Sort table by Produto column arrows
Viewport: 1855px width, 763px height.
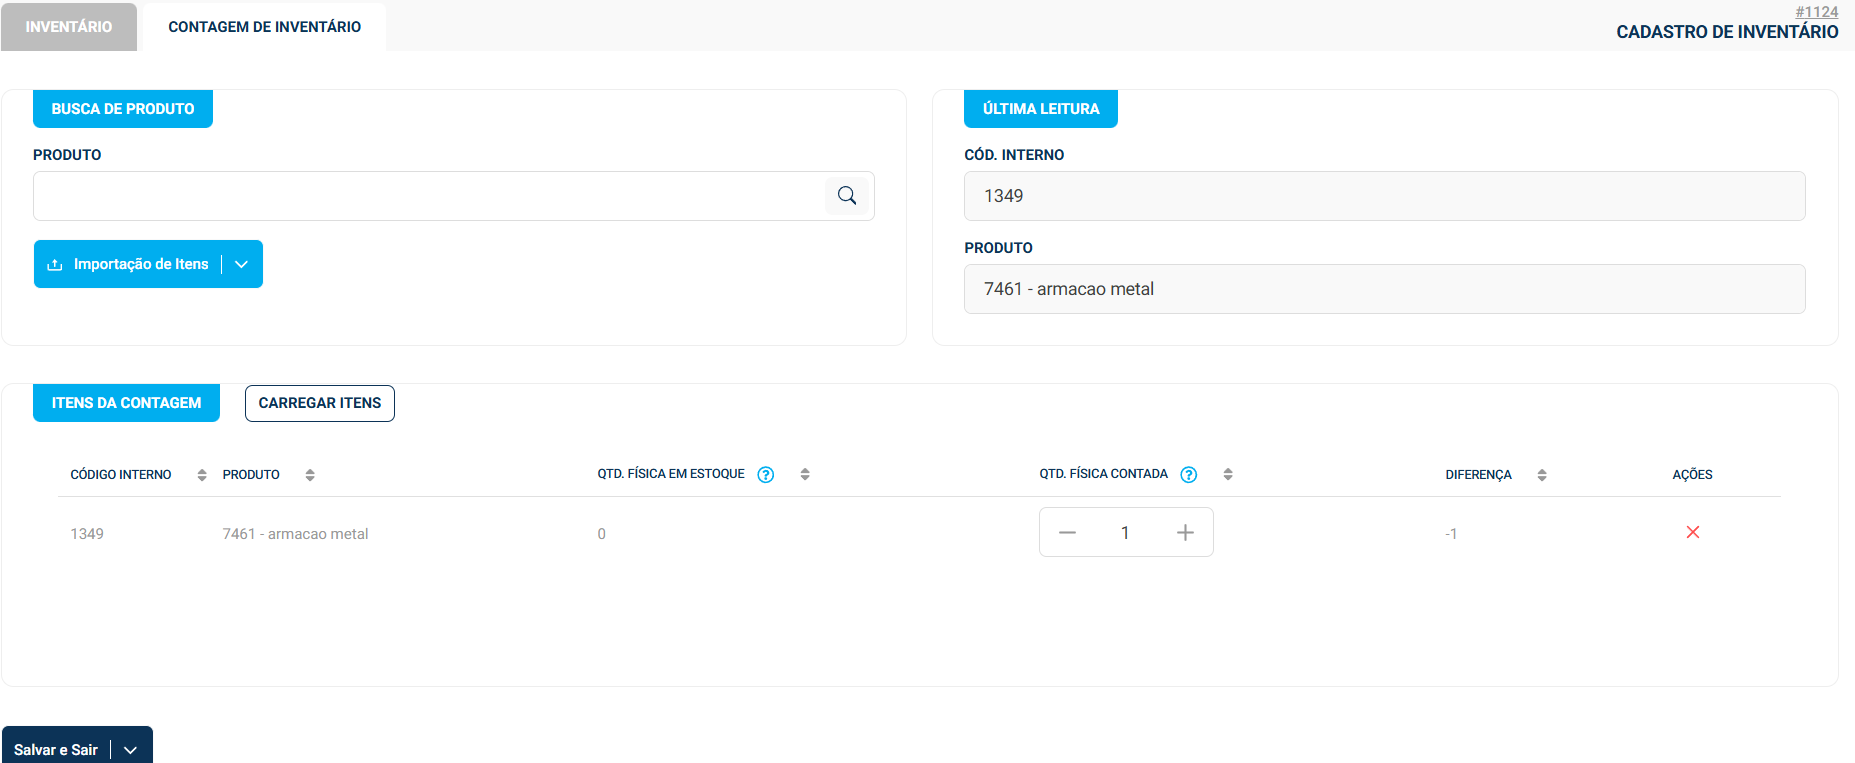[x=310, y=475]
